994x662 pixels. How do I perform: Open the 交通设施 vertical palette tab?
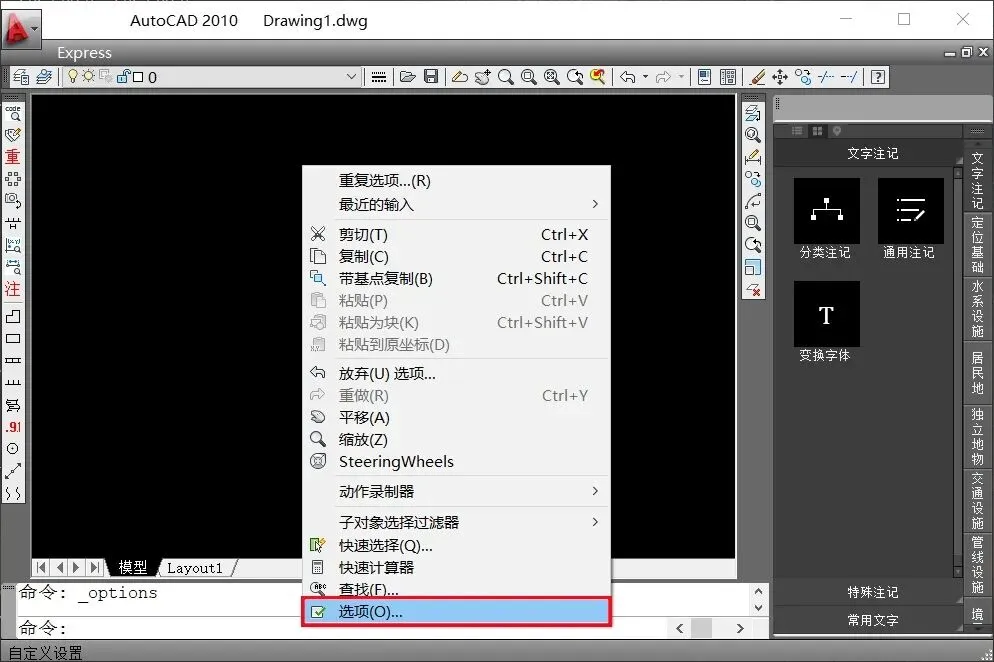point(978,501)
